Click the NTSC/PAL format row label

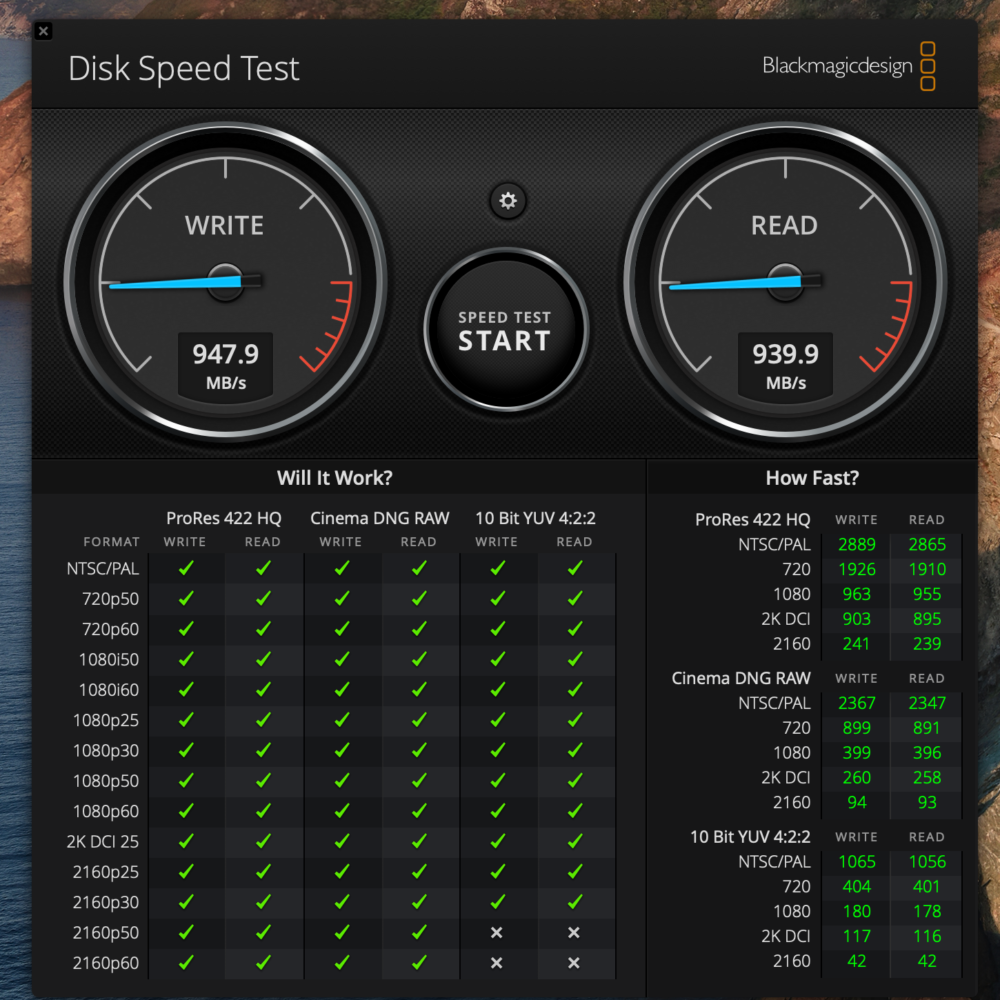click(x=103, y=568)
